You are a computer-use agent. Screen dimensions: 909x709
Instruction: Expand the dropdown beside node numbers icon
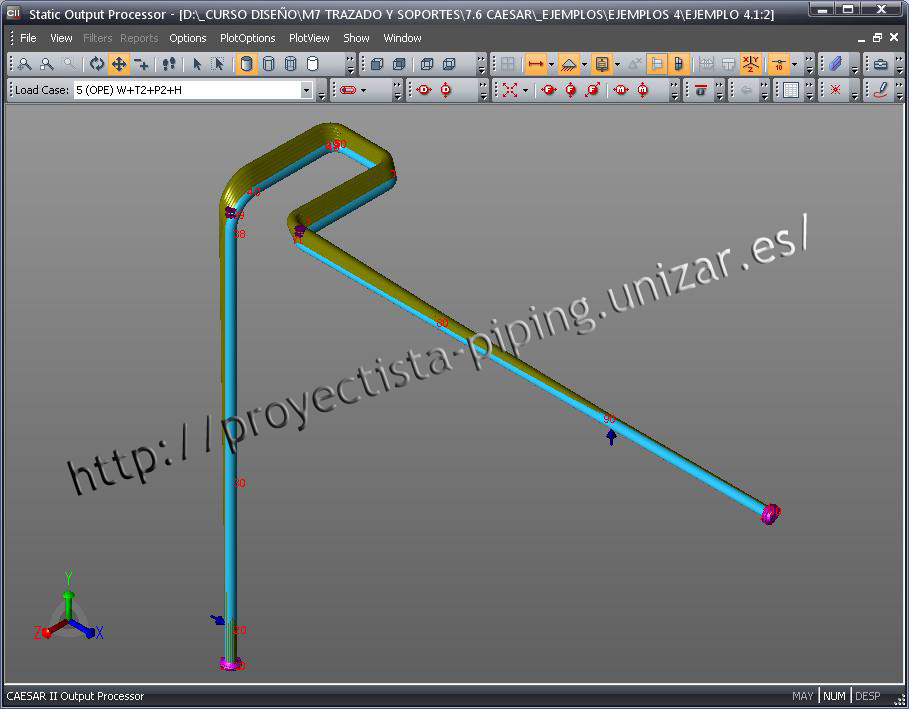794,64
